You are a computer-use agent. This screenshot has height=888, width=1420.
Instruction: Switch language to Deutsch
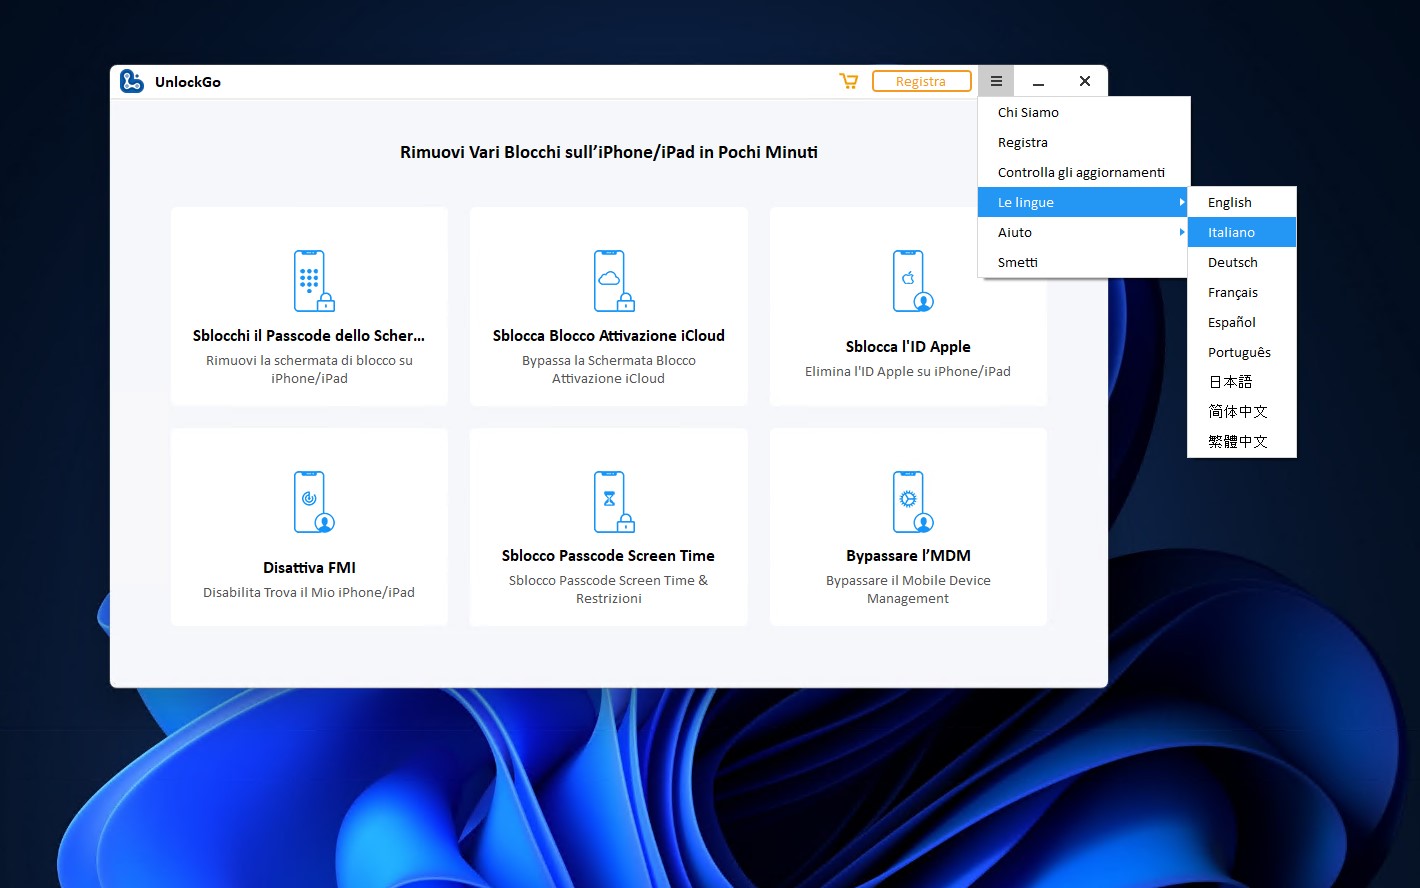point(1242,262)
